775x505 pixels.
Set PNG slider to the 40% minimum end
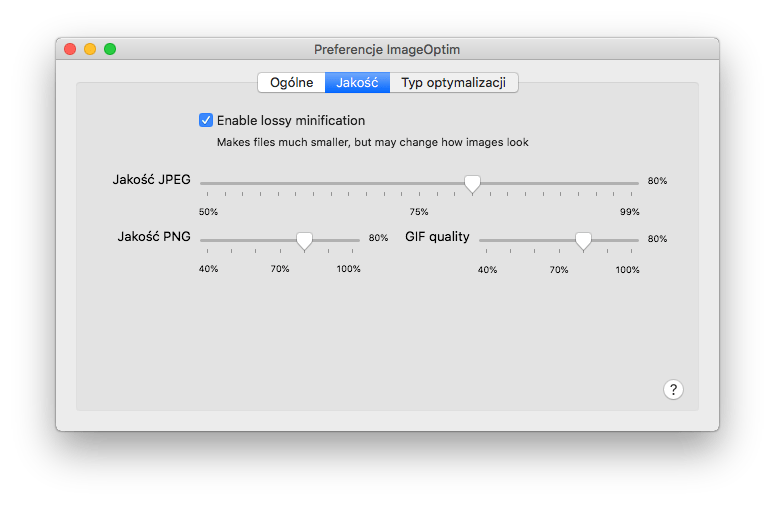point(202,240)
